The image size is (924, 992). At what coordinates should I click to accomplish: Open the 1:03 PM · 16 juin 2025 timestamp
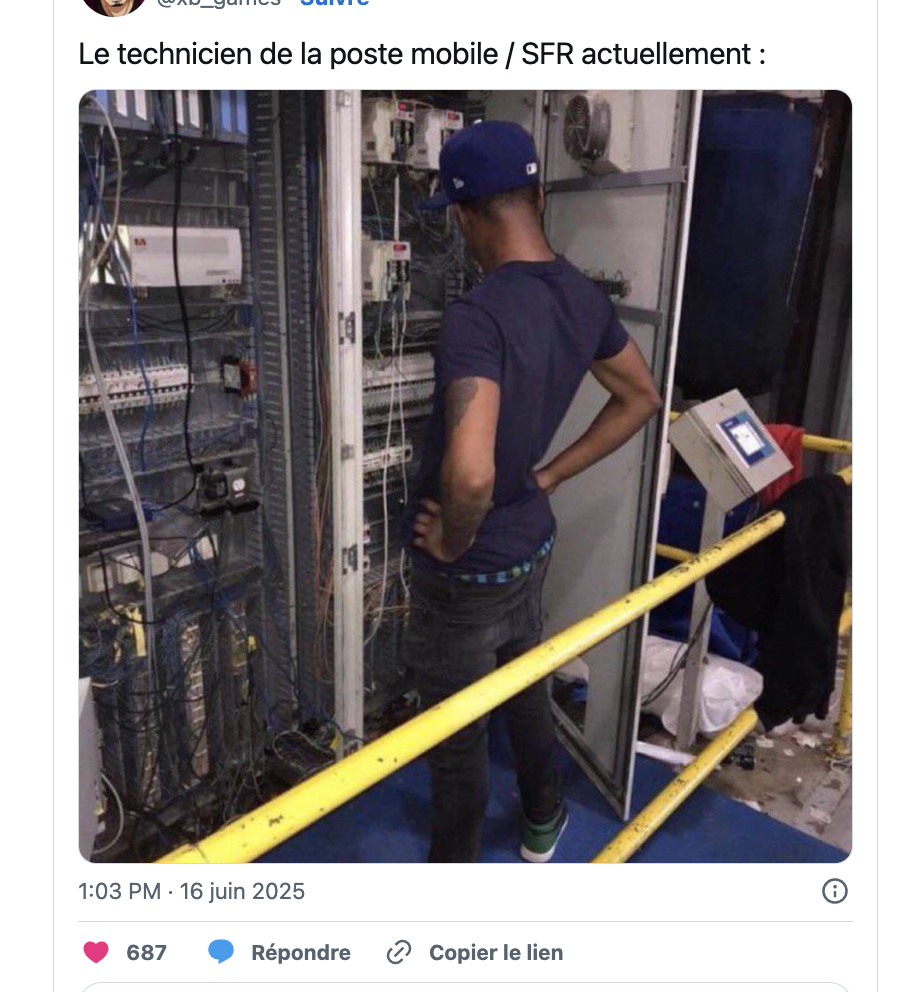tap(191, 891)
